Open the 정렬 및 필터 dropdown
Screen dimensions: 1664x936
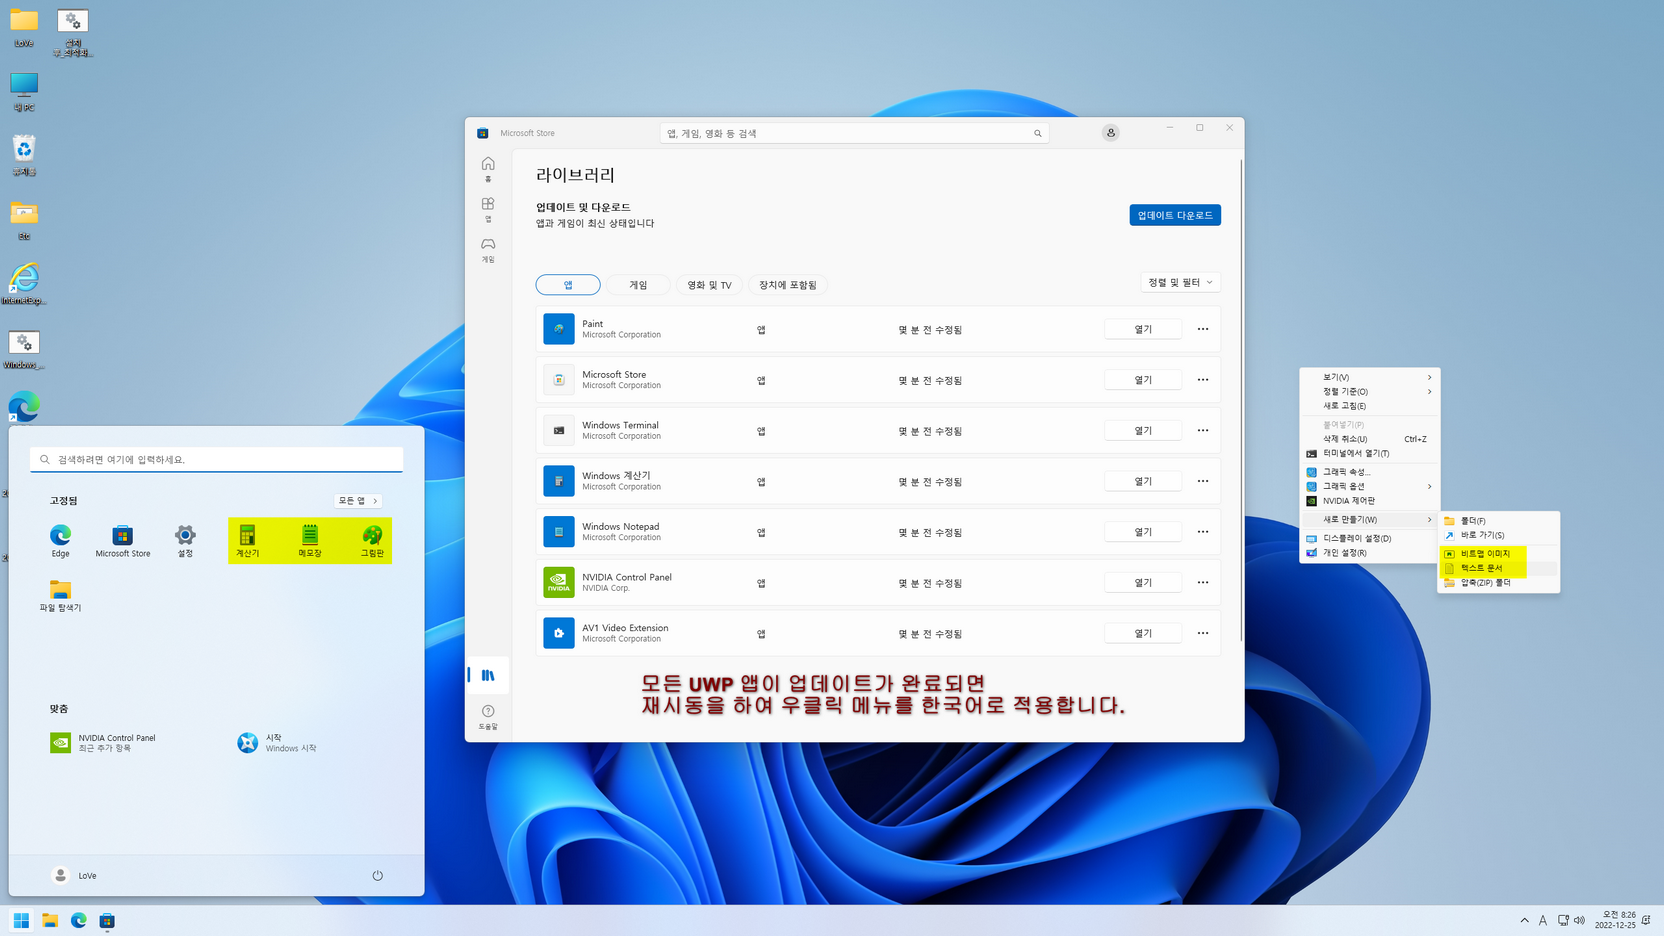click(x=1180, y=282)
